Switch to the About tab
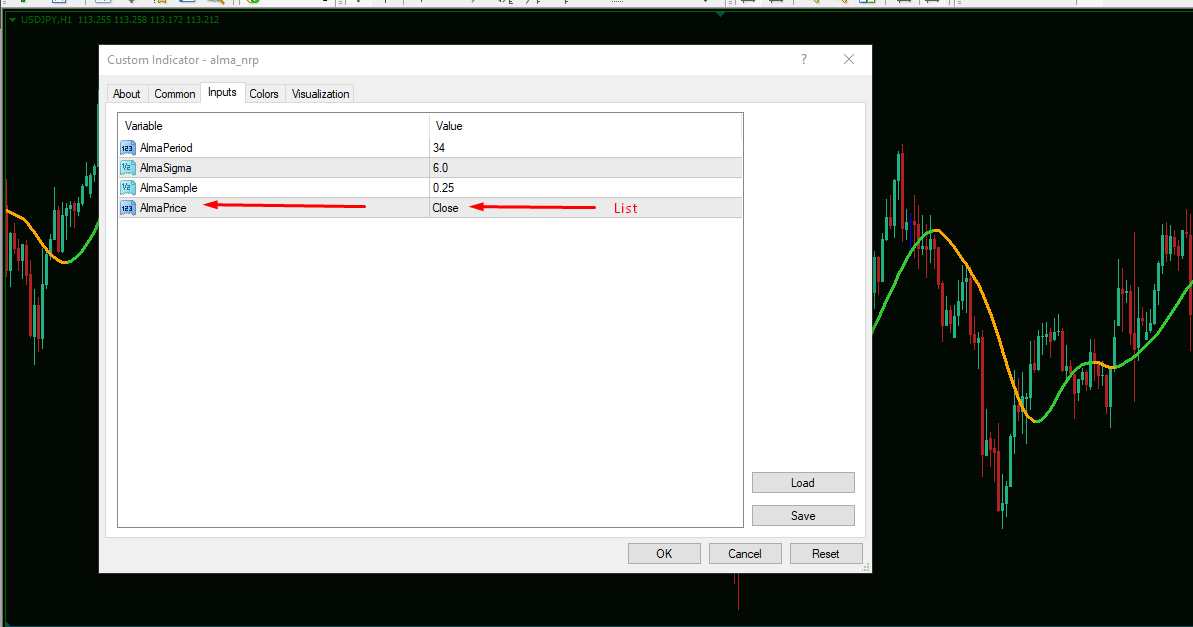The width and height of the screenshot is (1193, 627). coord(126,94)
